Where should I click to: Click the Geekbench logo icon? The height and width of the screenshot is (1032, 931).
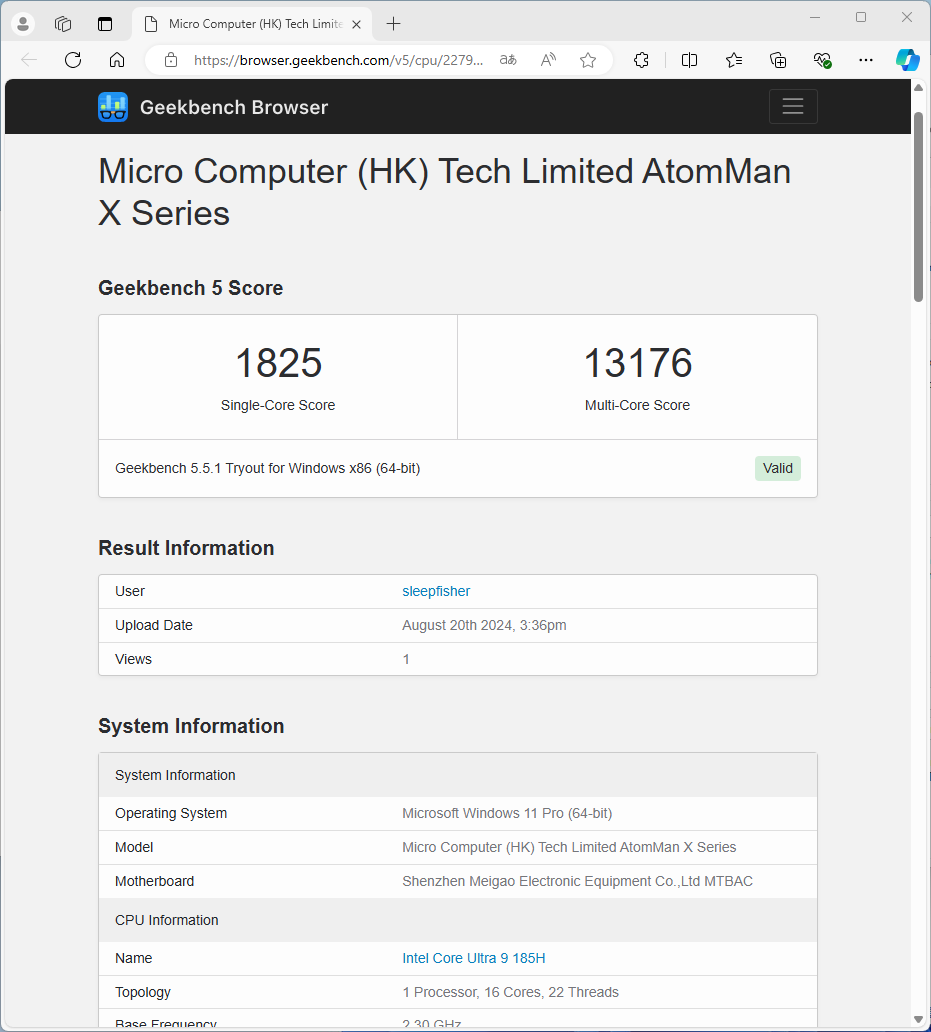[x=113, y=107]
